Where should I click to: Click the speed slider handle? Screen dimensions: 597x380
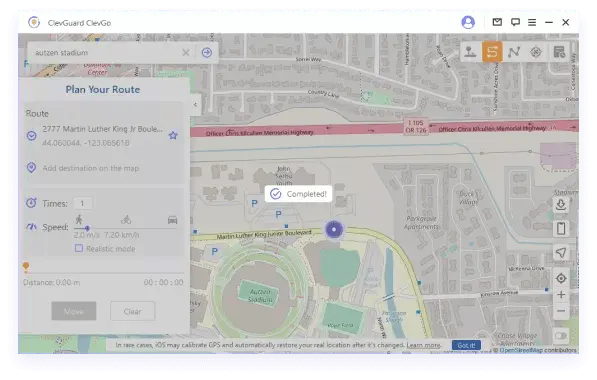tap(87, 228)
